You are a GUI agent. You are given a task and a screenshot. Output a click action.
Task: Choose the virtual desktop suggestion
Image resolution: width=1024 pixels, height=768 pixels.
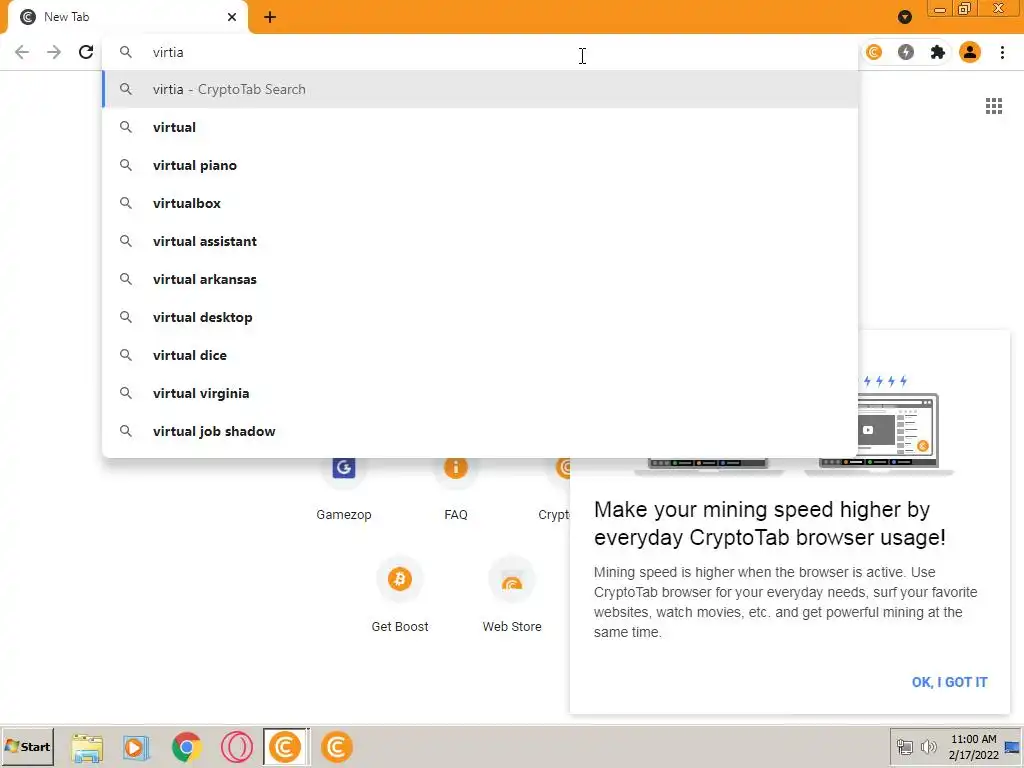coord(480,317)
